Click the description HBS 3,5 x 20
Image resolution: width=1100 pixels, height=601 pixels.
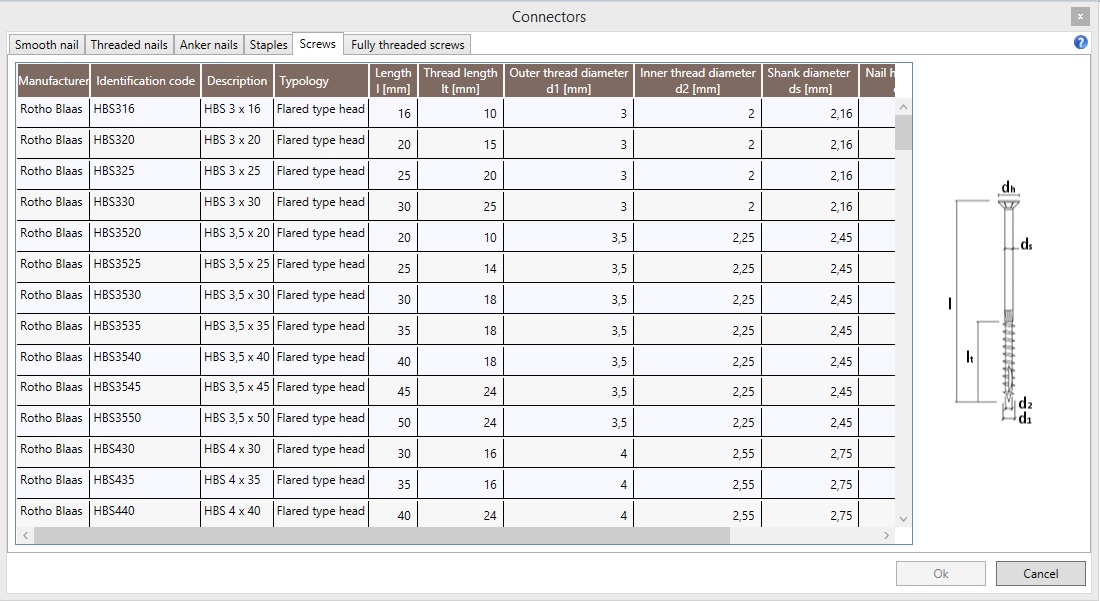(x=237, y=236)
